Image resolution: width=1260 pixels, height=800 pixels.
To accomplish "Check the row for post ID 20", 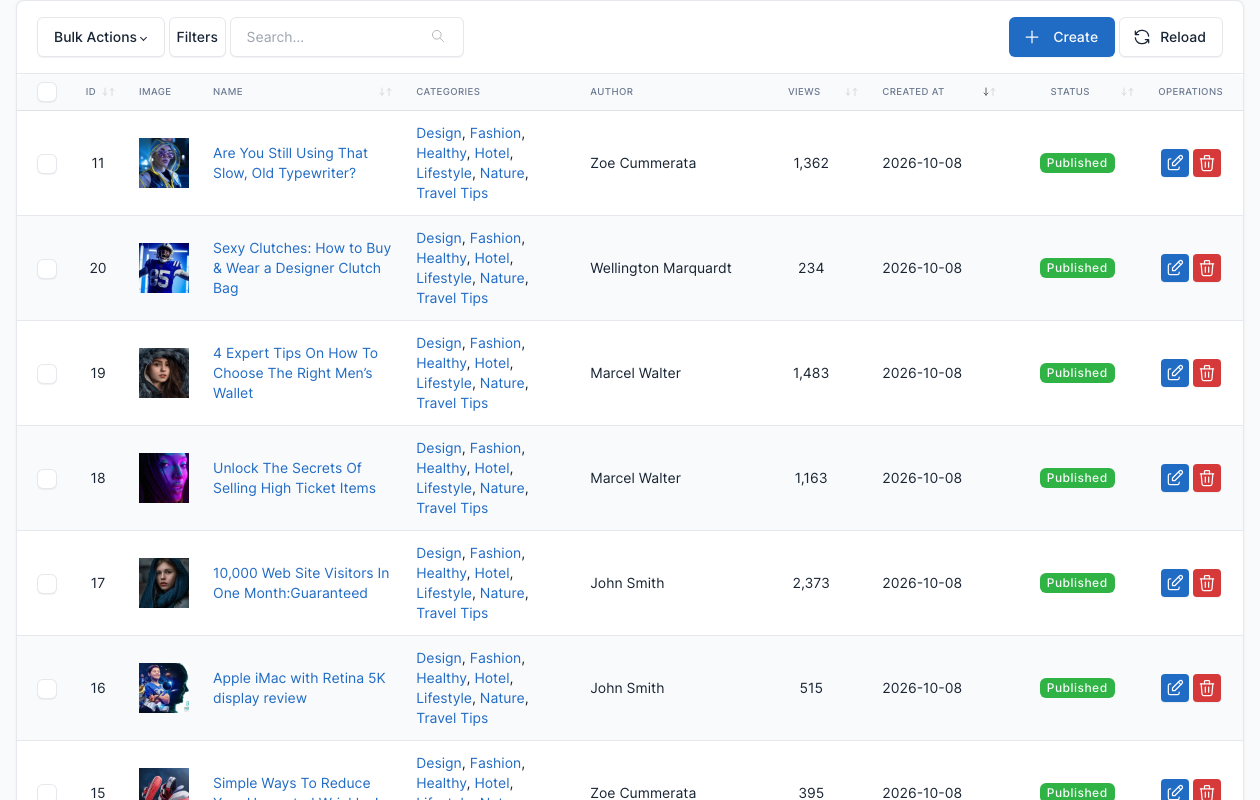I will [x=47, y=268].
